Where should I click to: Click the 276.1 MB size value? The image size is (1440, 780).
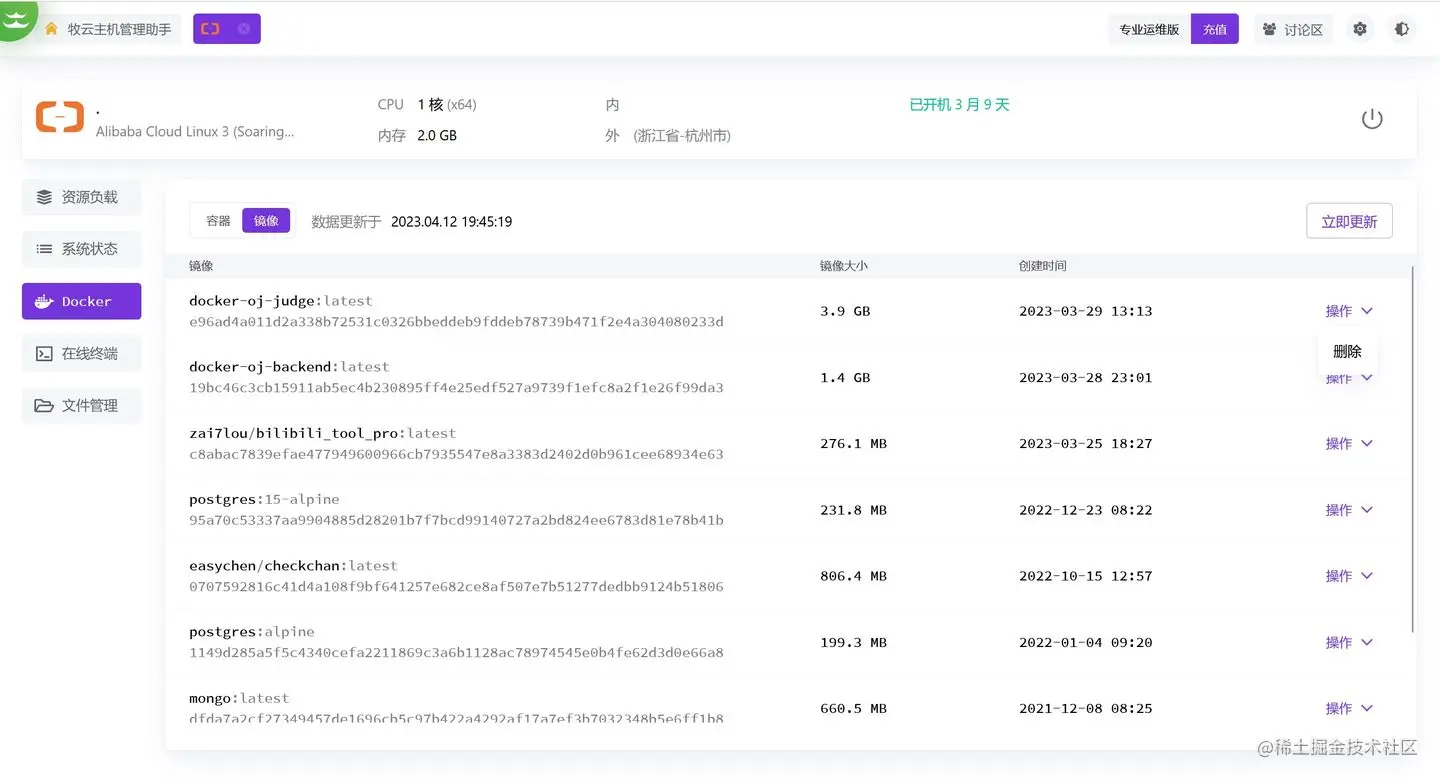click(x=853, y=443)
